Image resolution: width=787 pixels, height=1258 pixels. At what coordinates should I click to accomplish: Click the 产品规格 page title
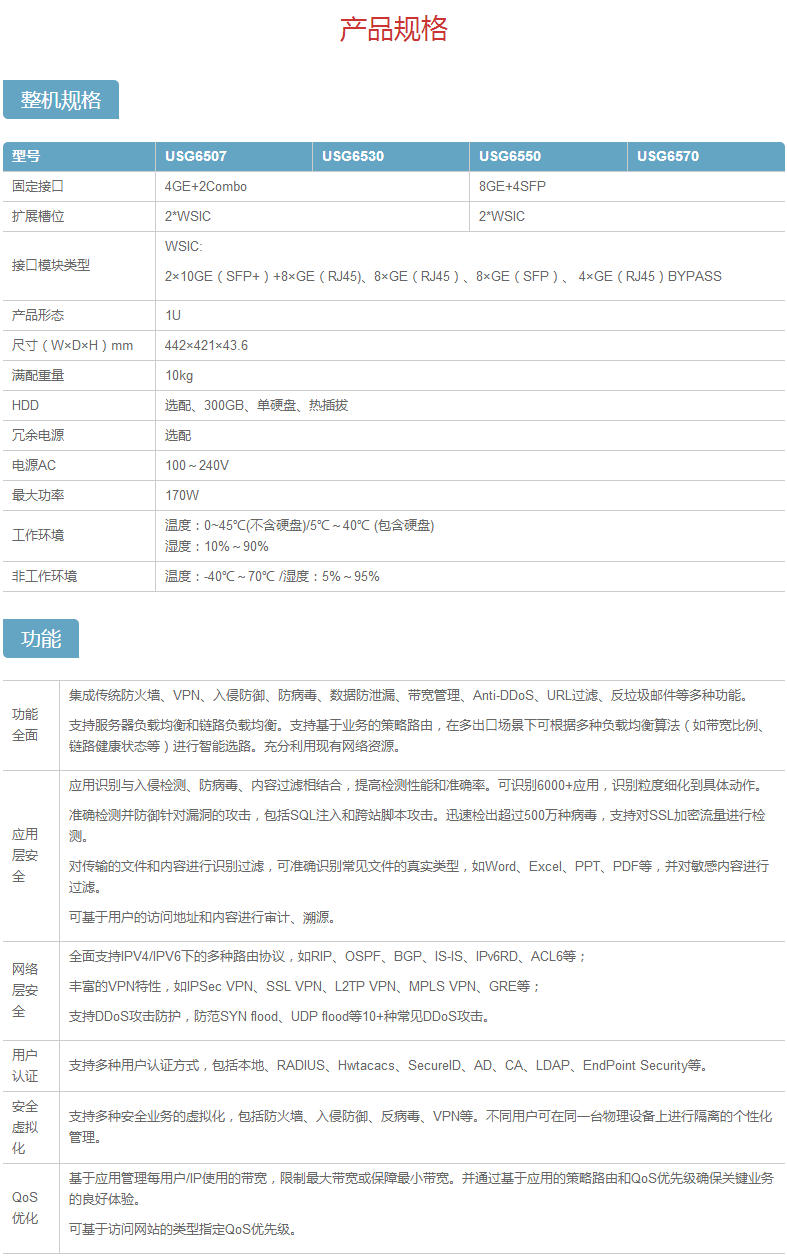click(x=394, y=29)
